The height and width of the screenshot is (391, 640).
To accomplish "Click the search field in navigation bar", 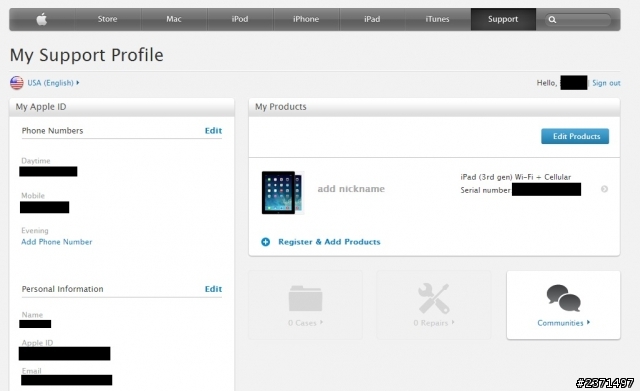I will (578, 20).
